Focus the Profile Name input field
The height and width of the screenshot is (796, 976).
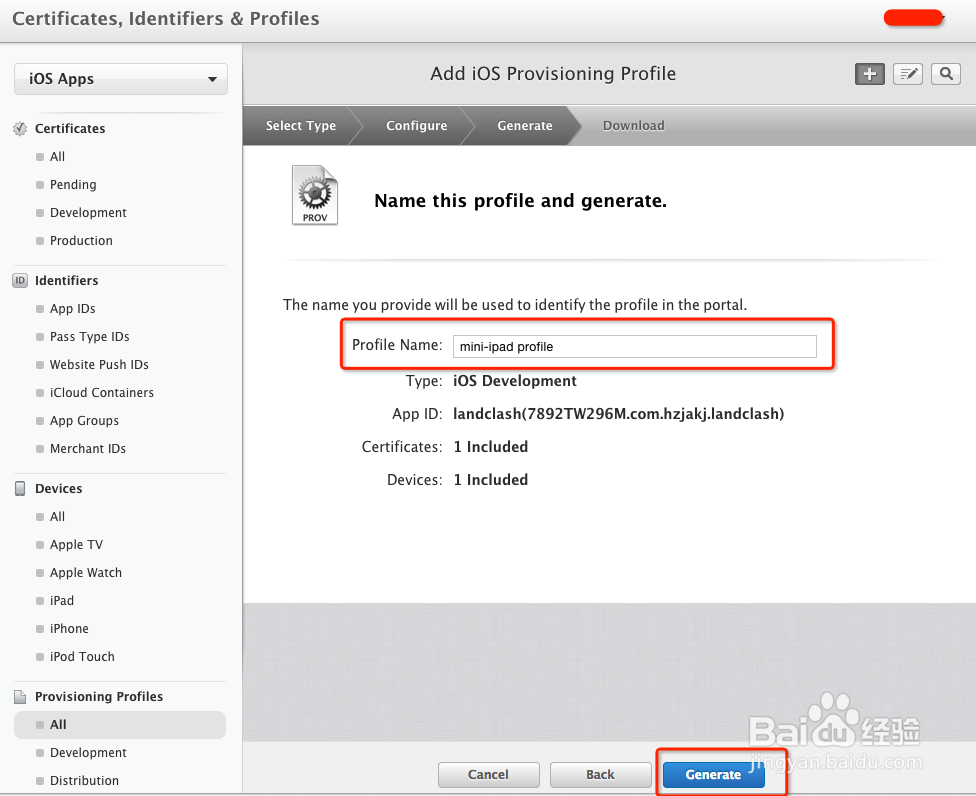(635, 347)
